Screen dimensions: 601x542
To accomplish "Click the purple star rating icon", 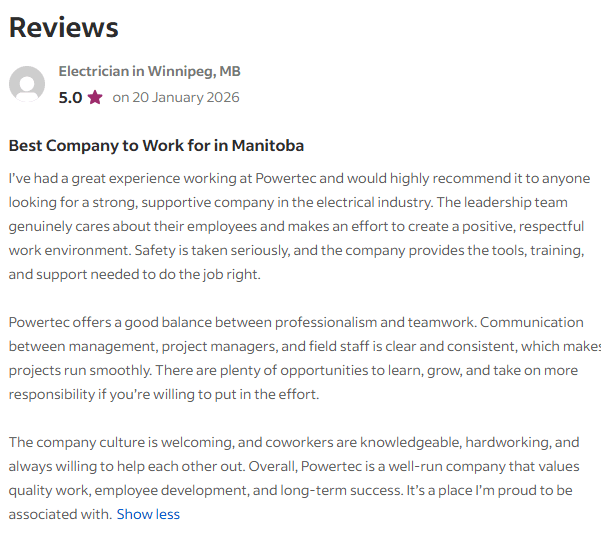I will point(95,98).
